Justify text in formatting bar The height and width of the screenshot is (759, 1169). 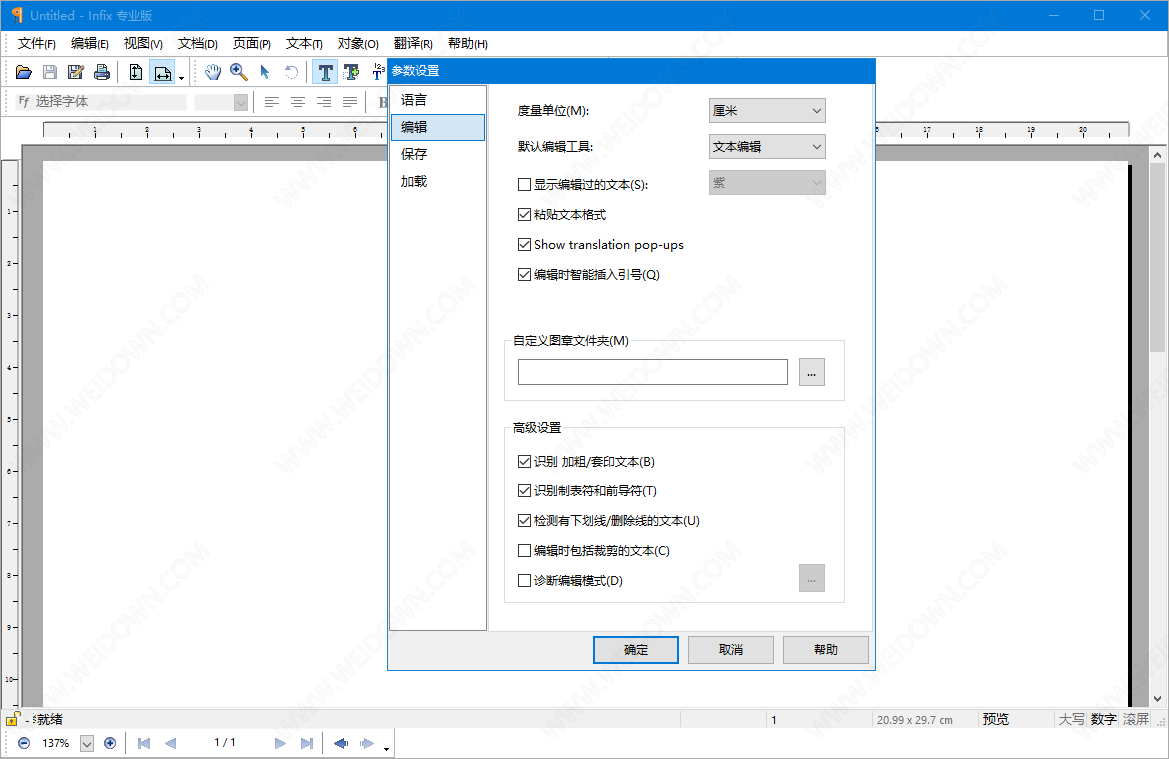[350, 102]
